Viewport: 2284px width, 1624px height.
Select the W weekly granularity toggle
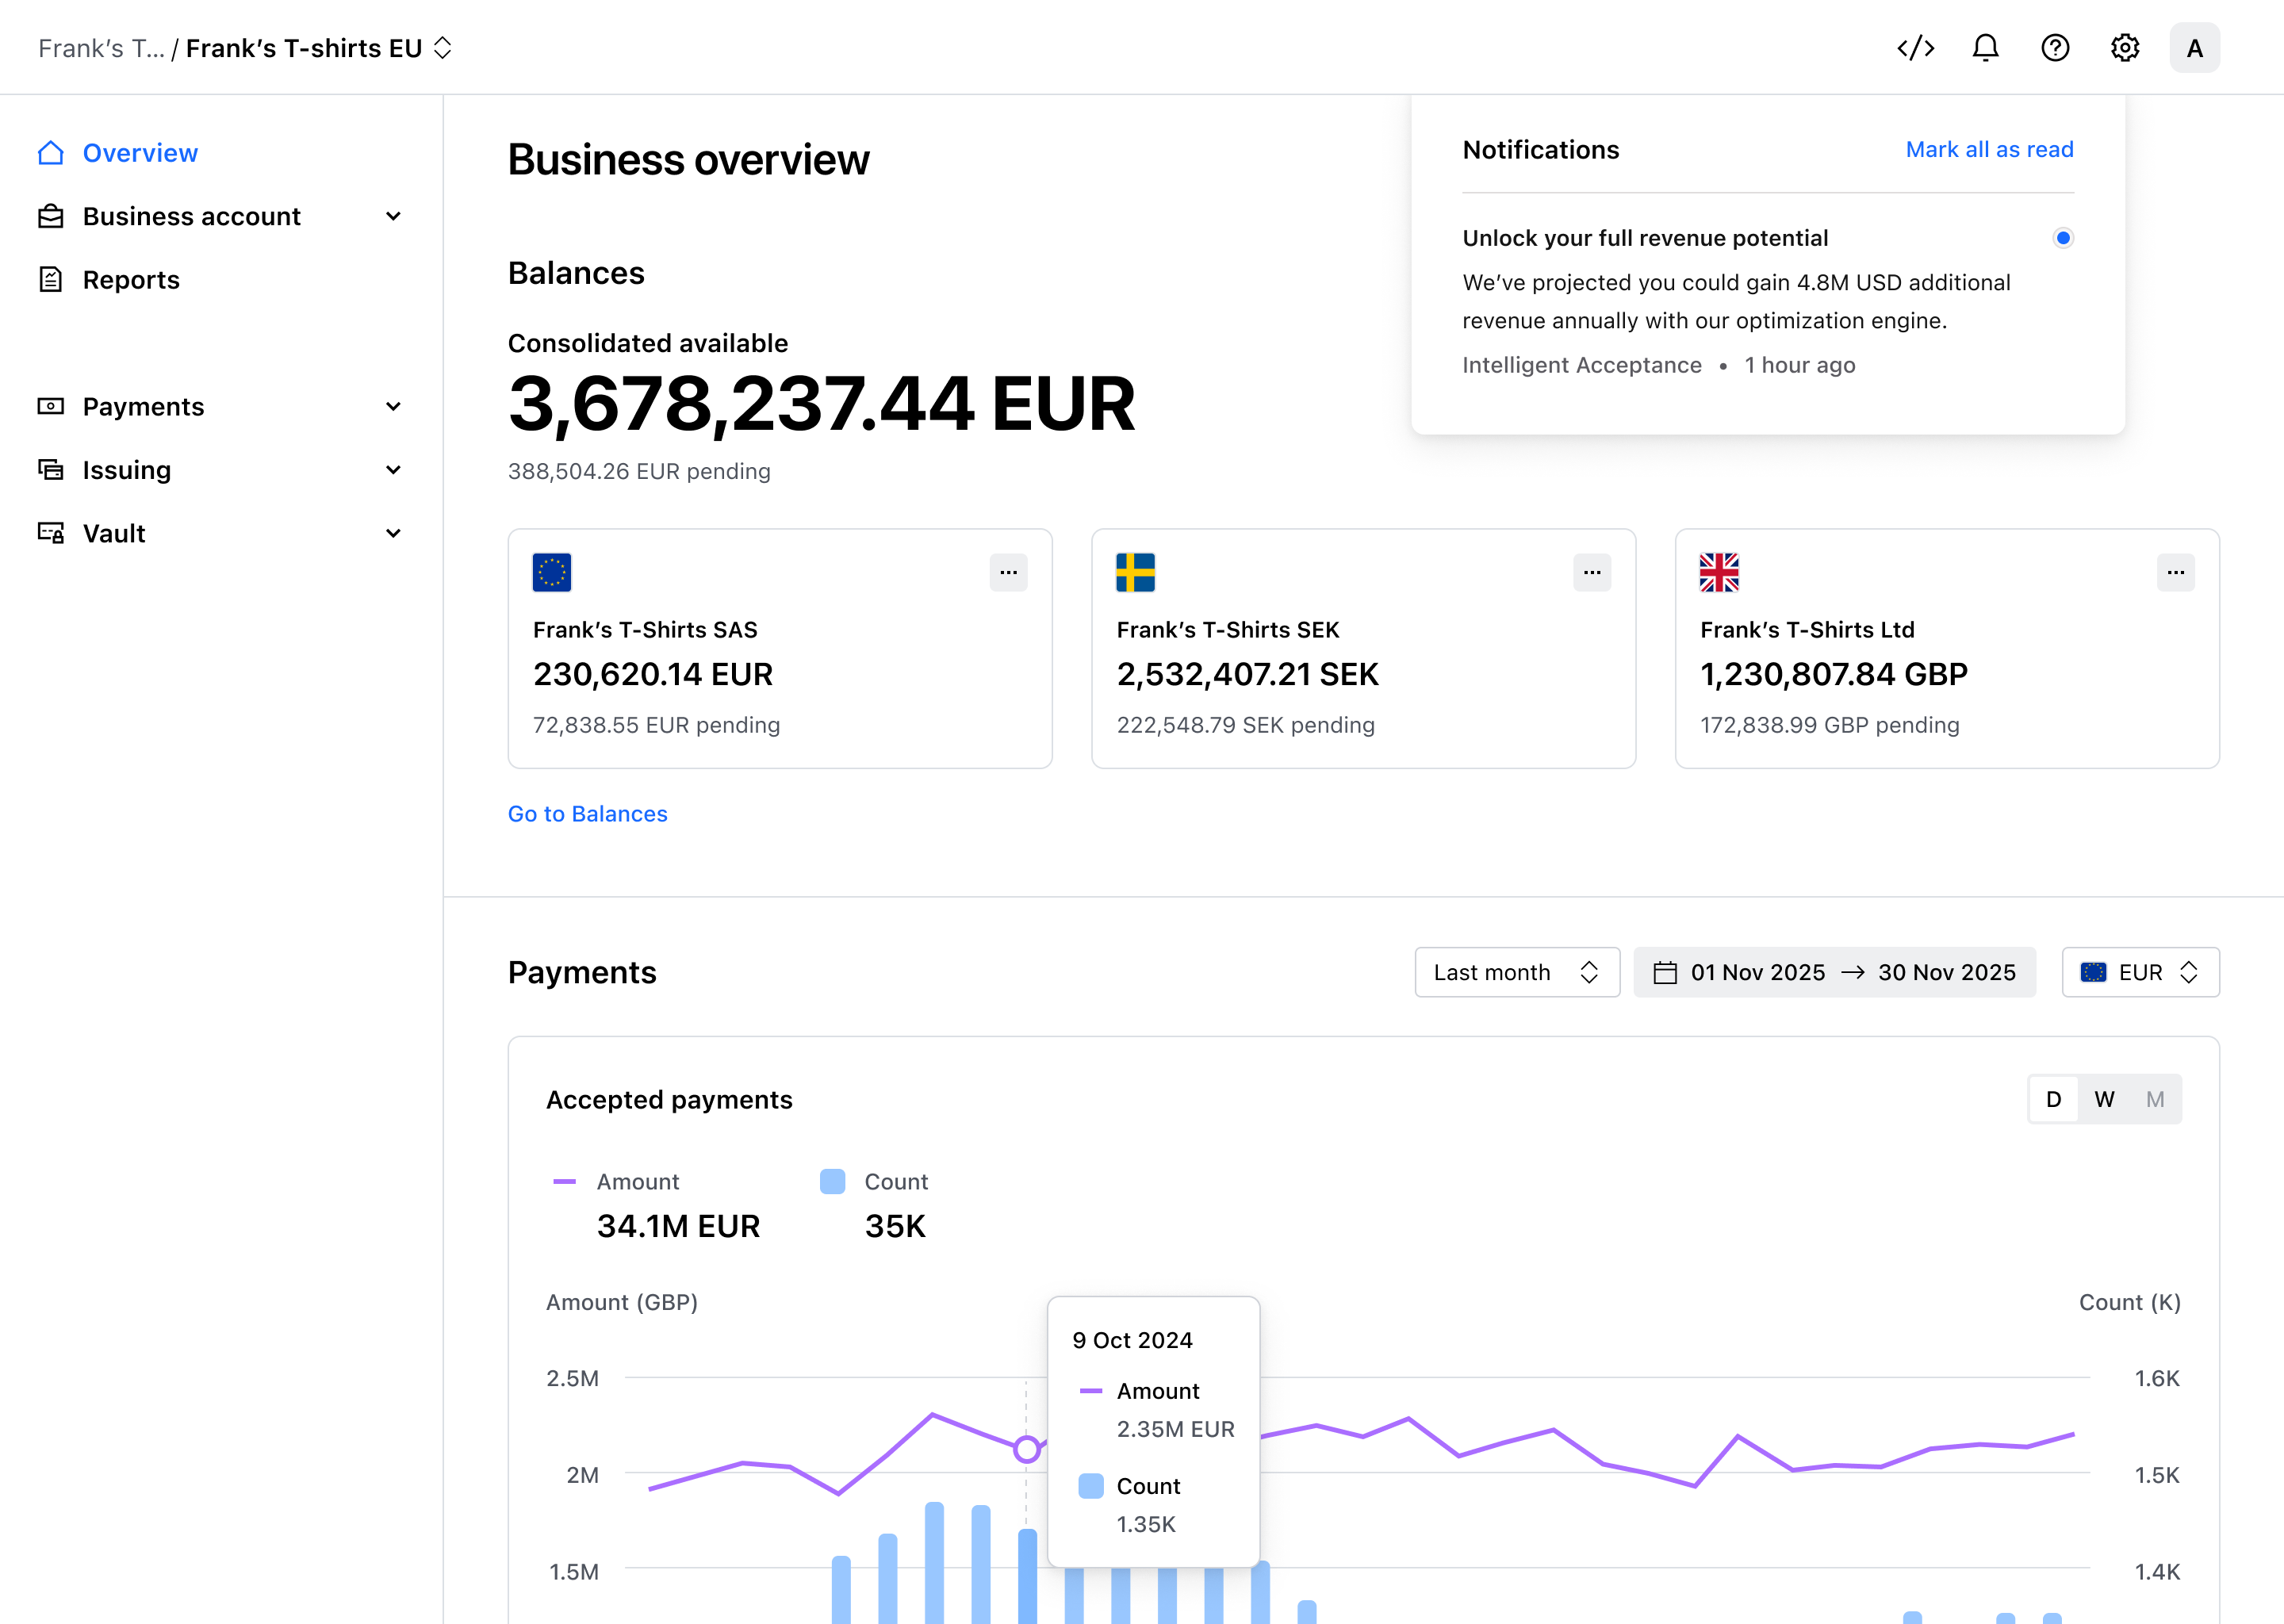click(x=2105, y=1100)
